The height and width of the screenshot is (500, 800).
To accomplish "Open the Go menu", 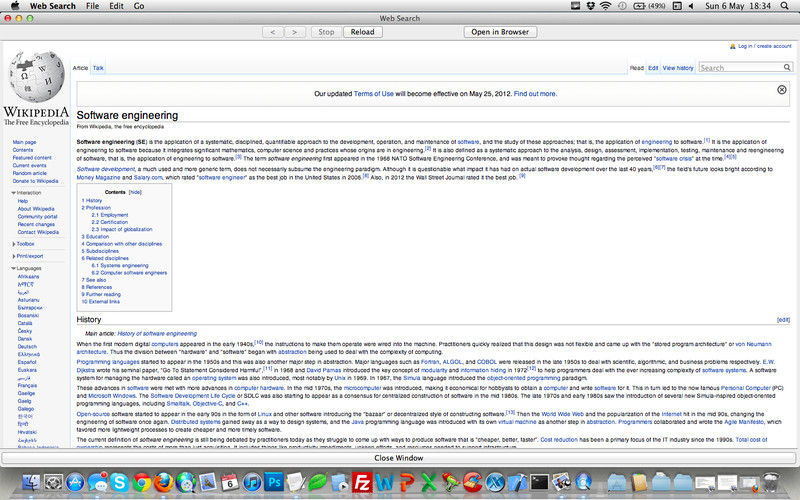I will (139, 6).
